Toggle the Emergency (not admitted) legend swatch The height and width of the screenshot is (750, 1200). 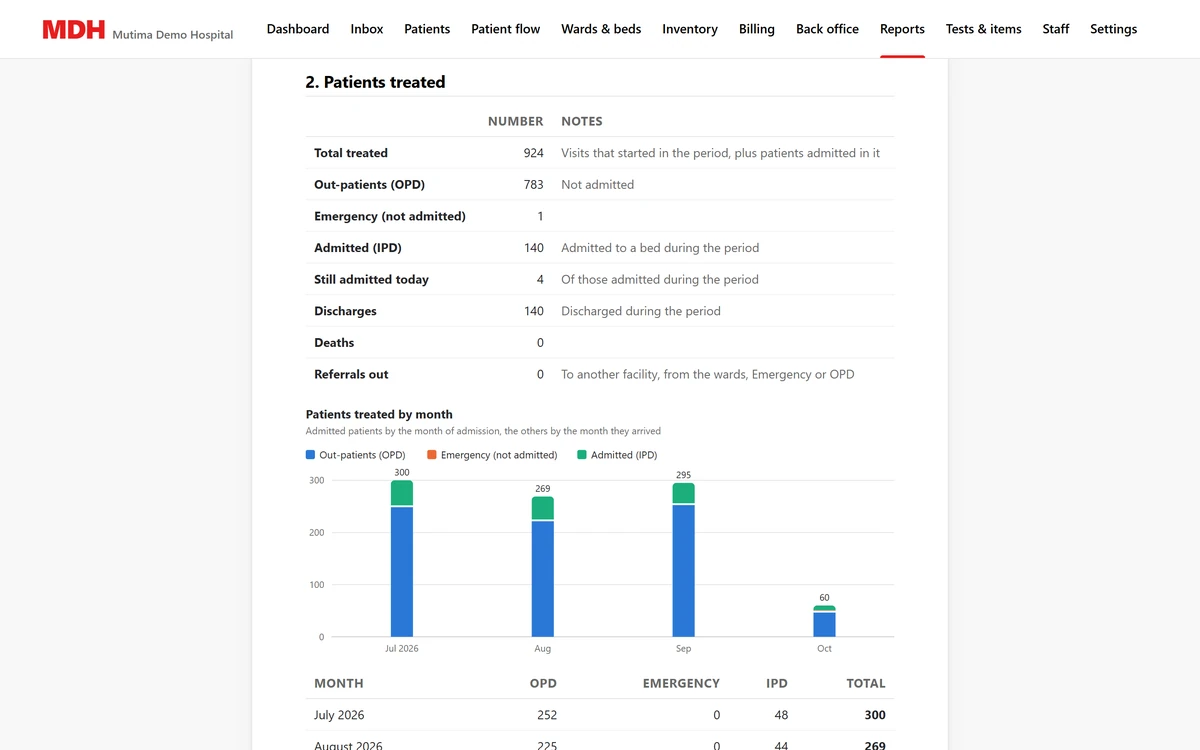point(432,455)
